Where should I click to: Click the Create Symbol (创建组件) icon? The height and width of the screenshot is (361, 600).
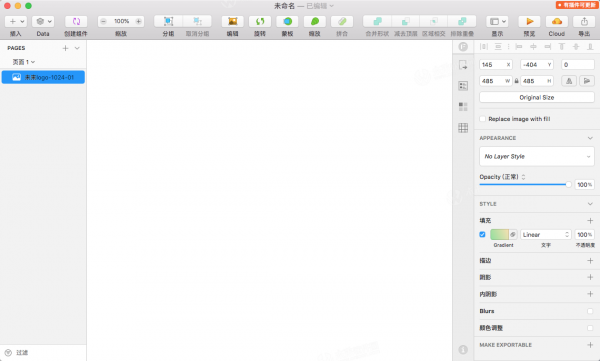pyautogui.click(x=76, y=21)
